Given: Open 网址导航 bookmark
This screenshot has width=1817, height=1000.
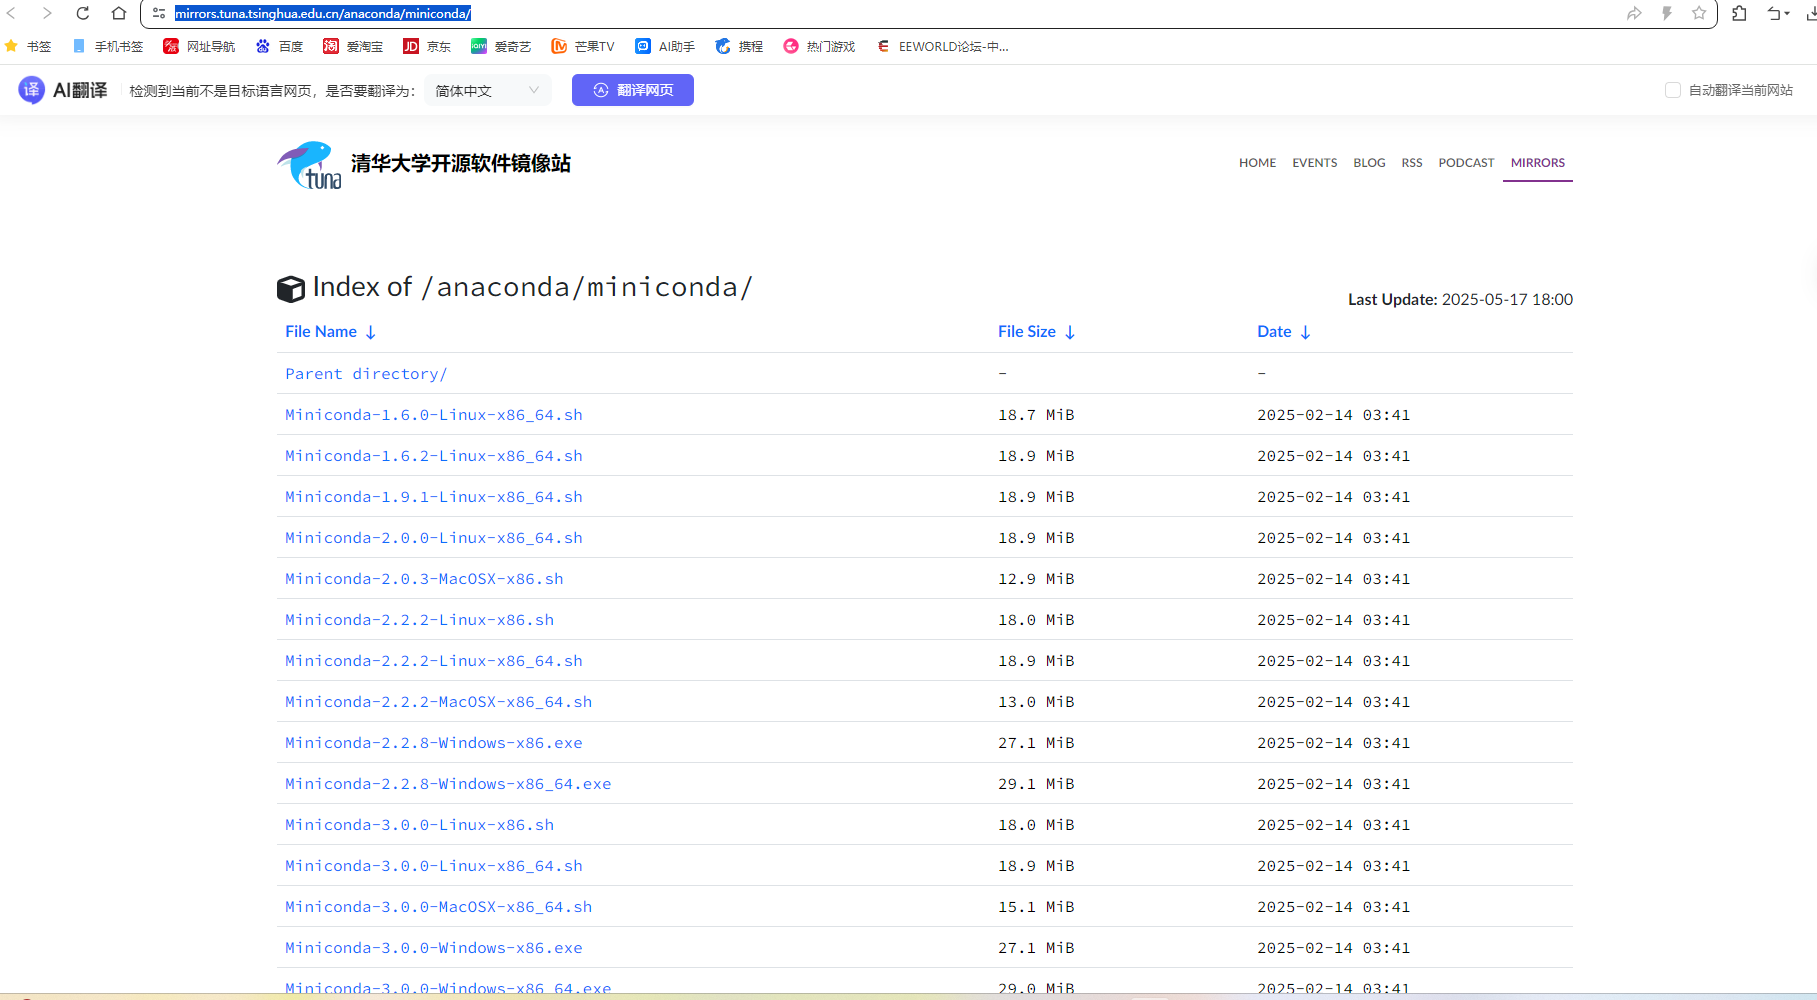Looking at the screenshot, I should tap(199, 46).
